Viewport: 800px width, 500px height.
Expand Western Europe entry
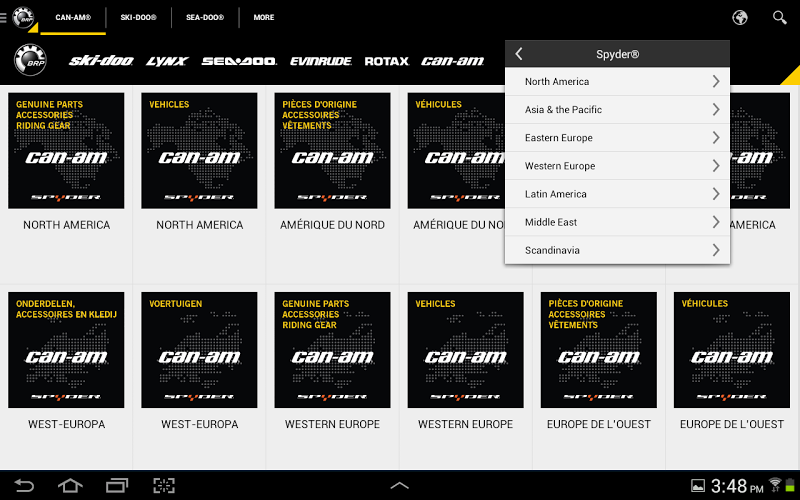tap(617, 166)
